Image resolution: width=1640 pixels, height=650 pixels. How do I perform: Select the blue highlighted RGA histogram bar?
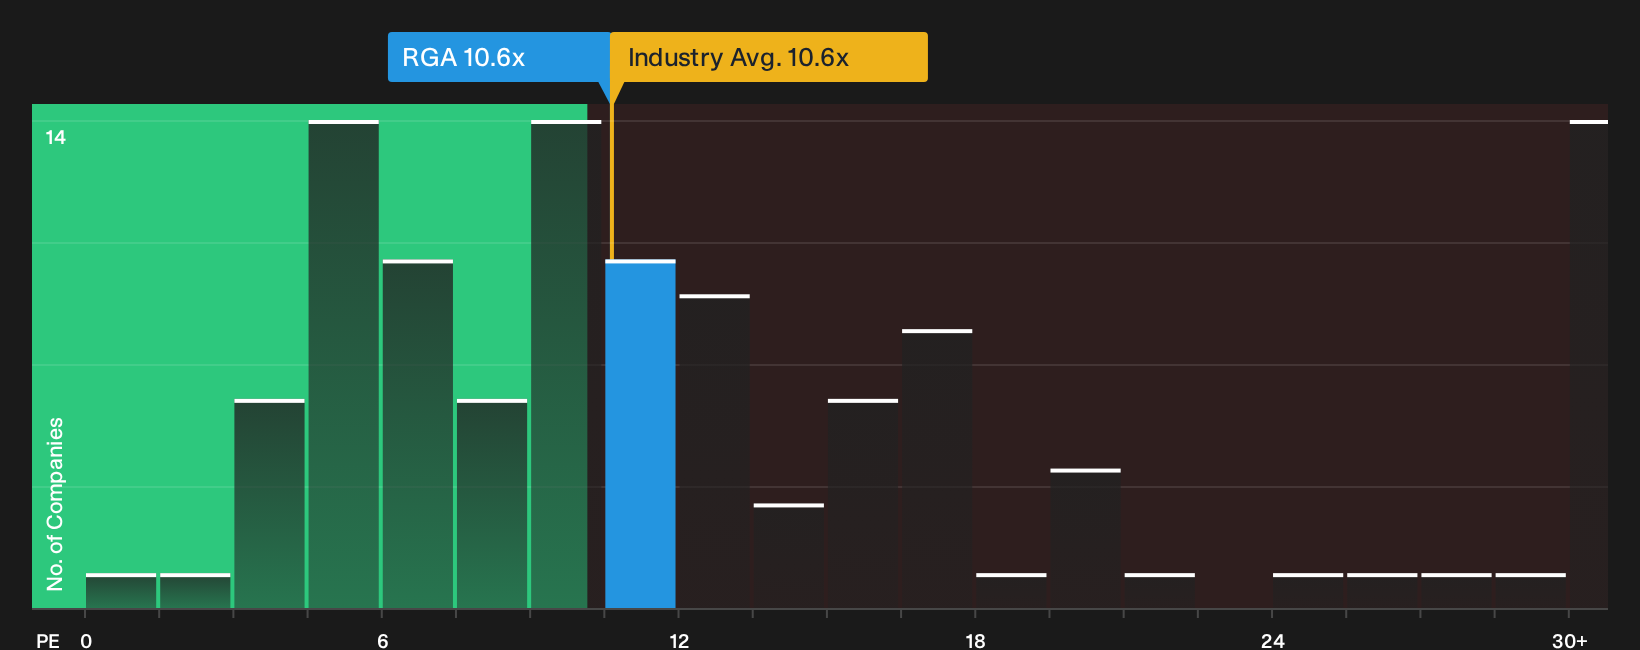pos(640,434)
